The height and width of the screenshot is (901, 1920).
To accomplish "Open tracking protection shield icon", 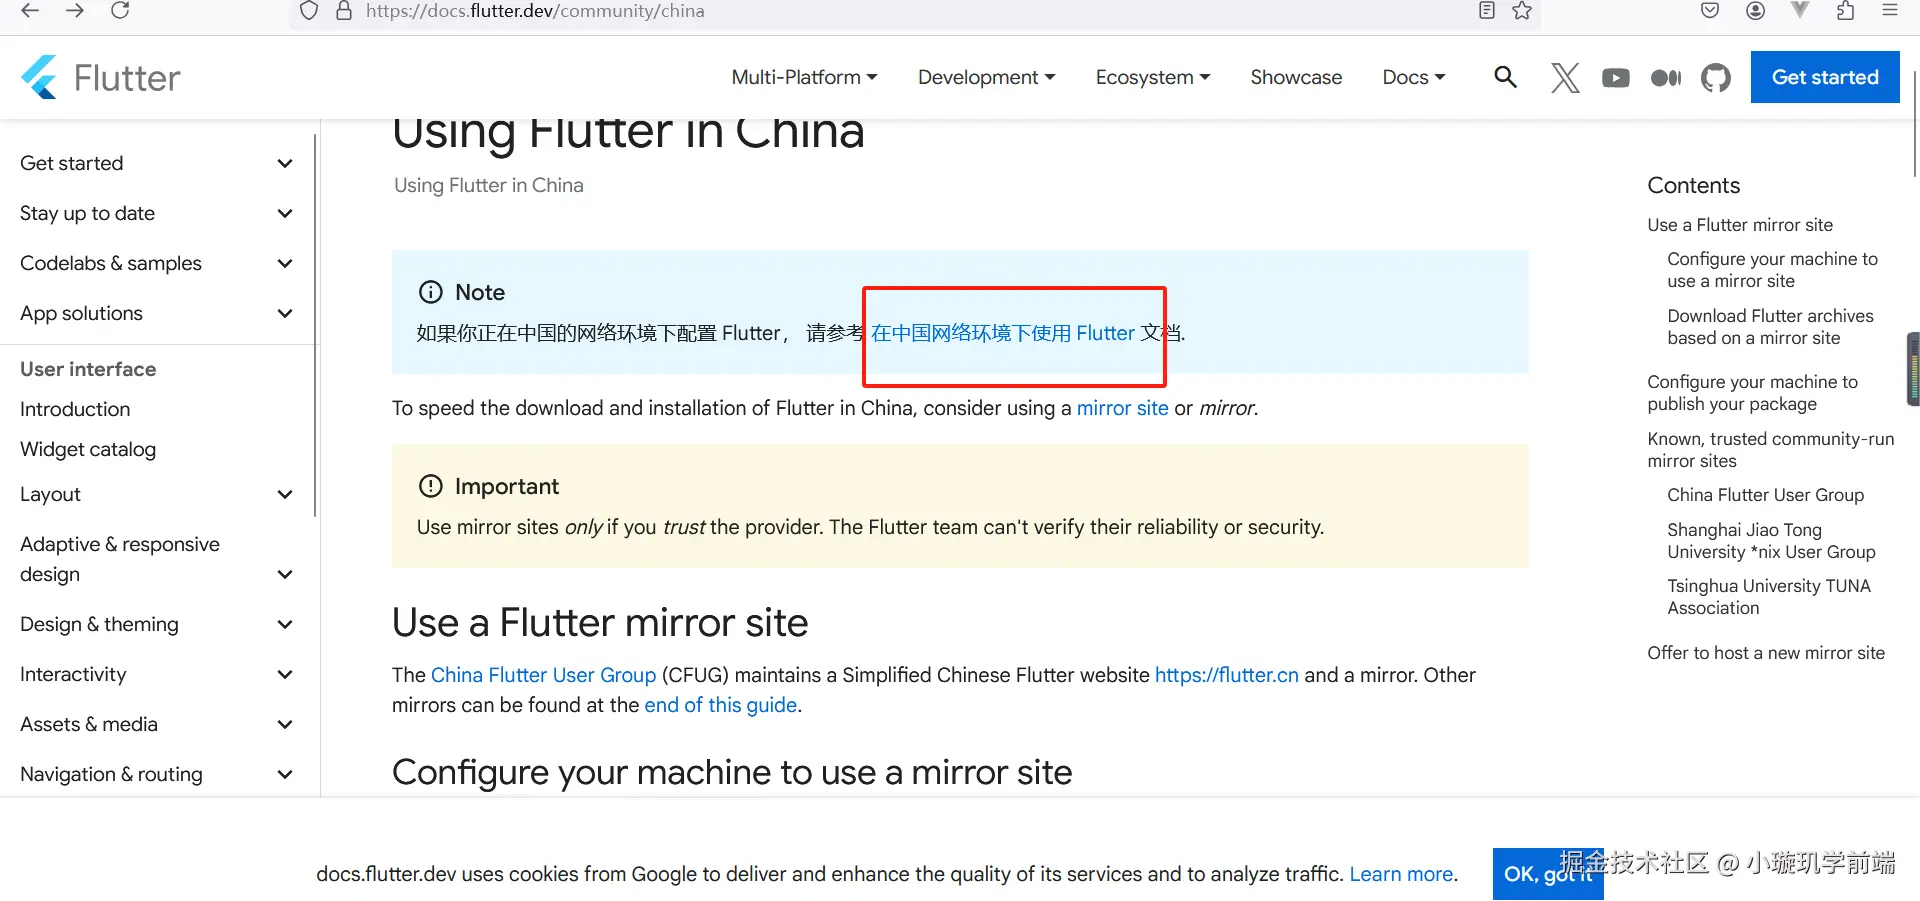I will click(310, 11).
